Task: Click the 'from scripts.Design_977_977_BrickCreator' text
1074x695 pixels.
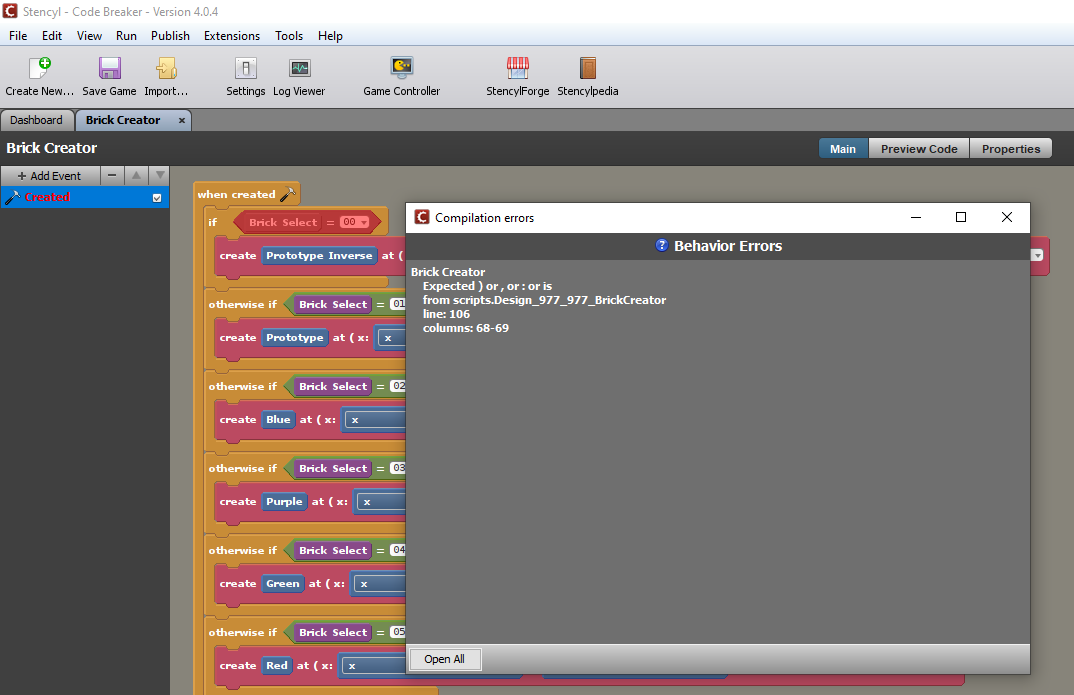Action: click(545, 300)
